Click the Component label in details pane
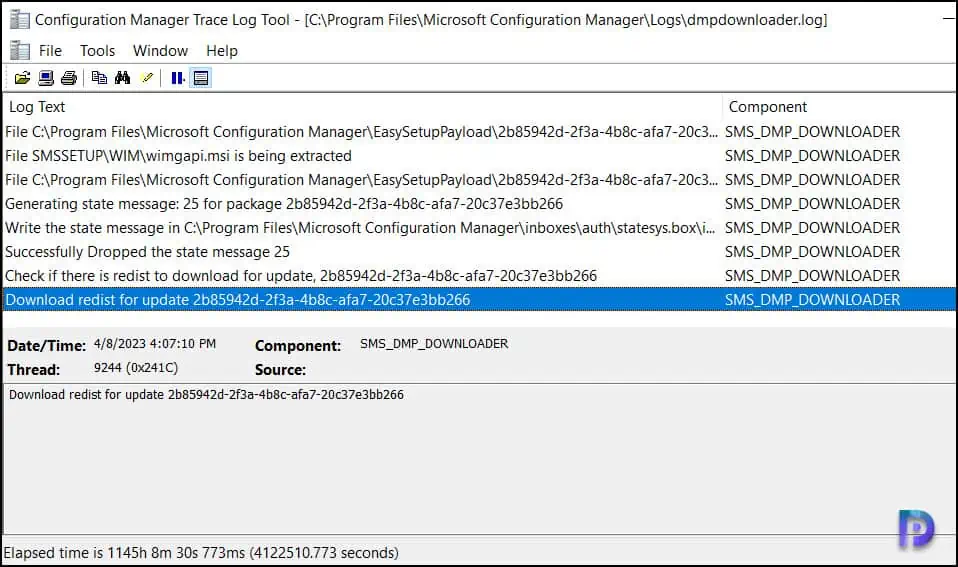 click(298, 346)
